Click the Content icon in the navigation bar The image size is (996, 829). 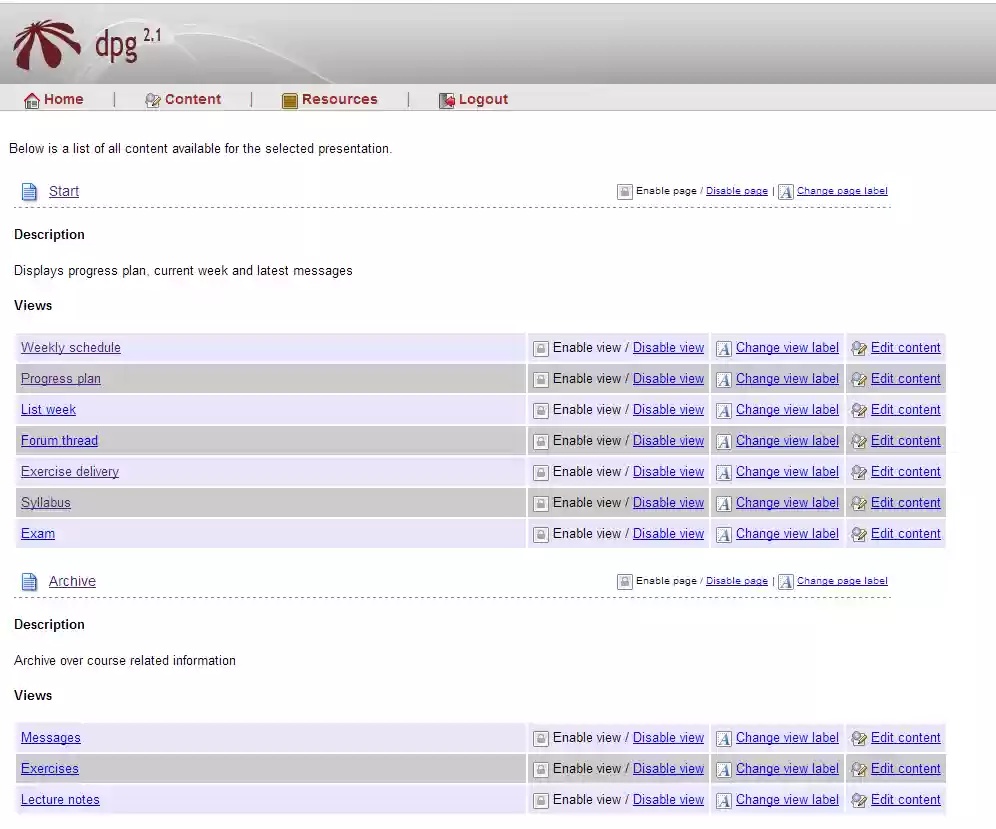[x=152, y=99]
